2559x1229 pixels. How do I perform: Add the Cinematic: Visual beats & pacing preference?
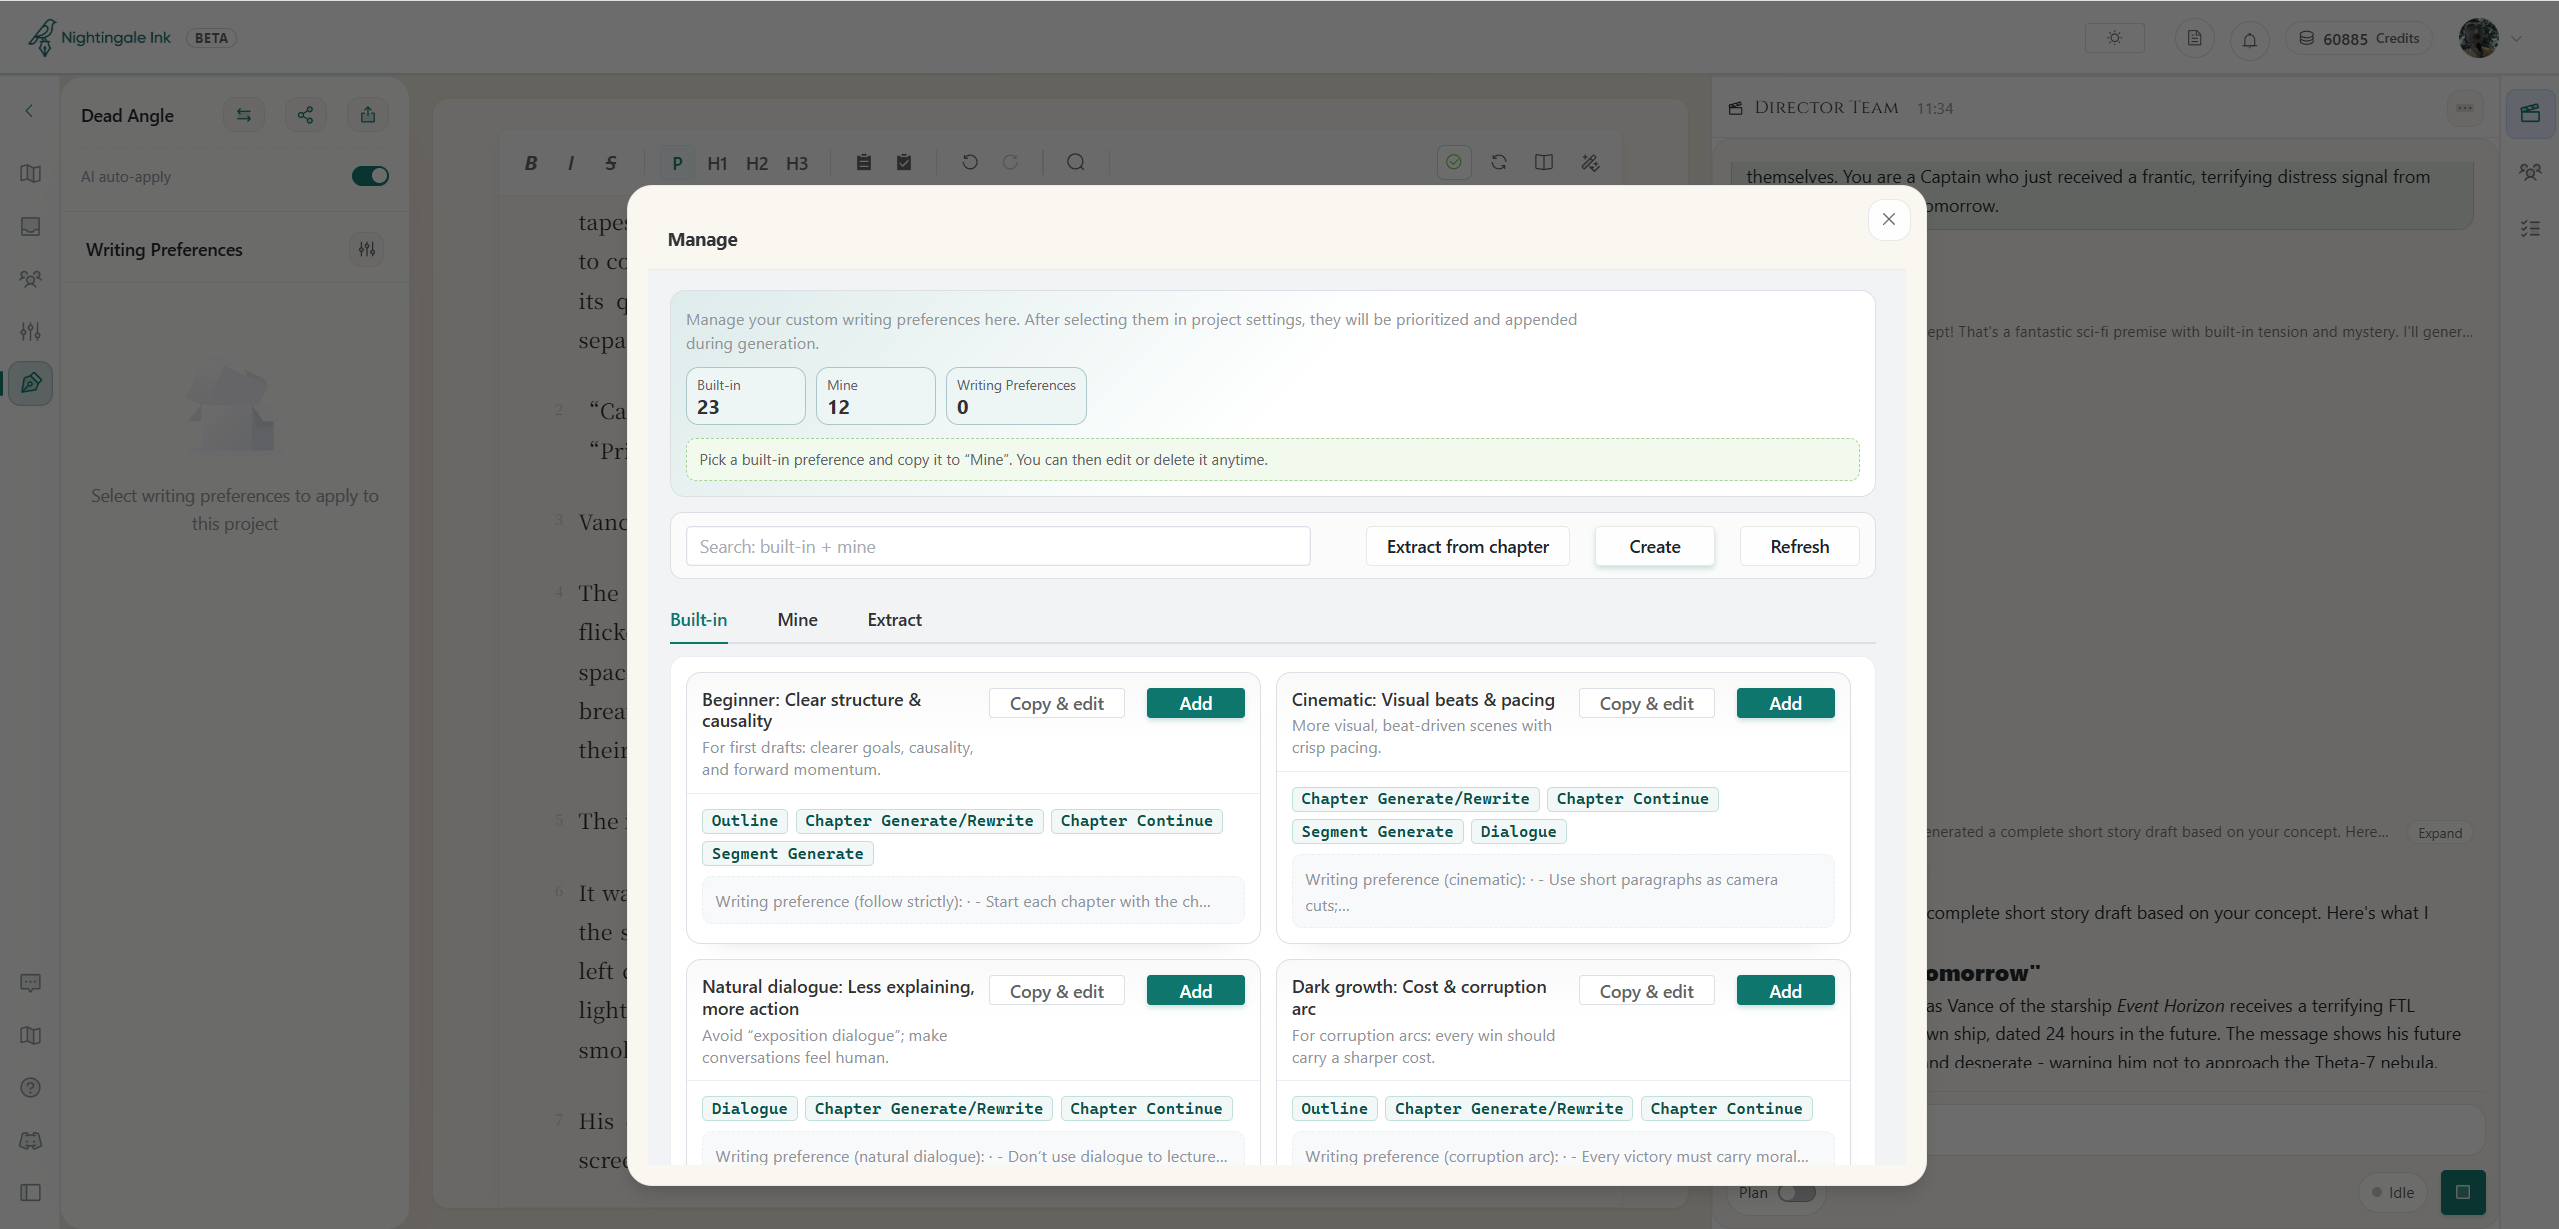tap(1784, 704)
